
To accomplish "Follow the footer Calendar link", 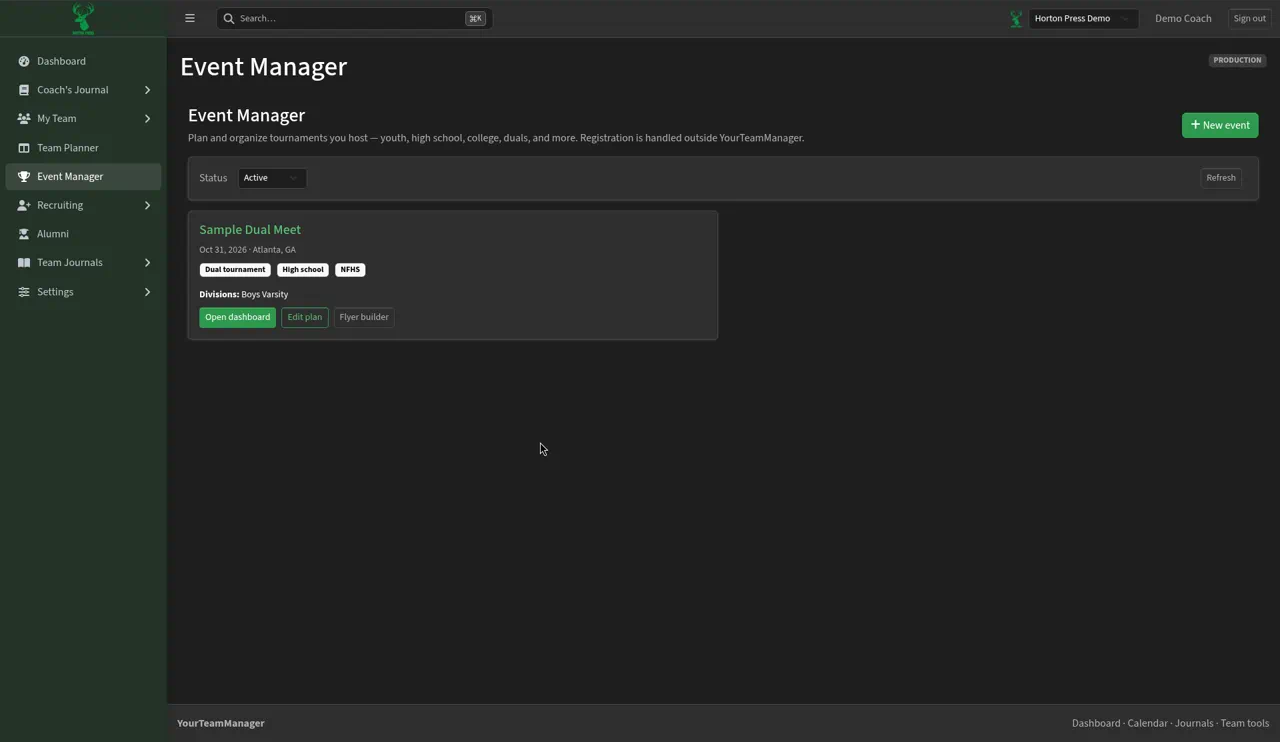I will pos(1147,723).
